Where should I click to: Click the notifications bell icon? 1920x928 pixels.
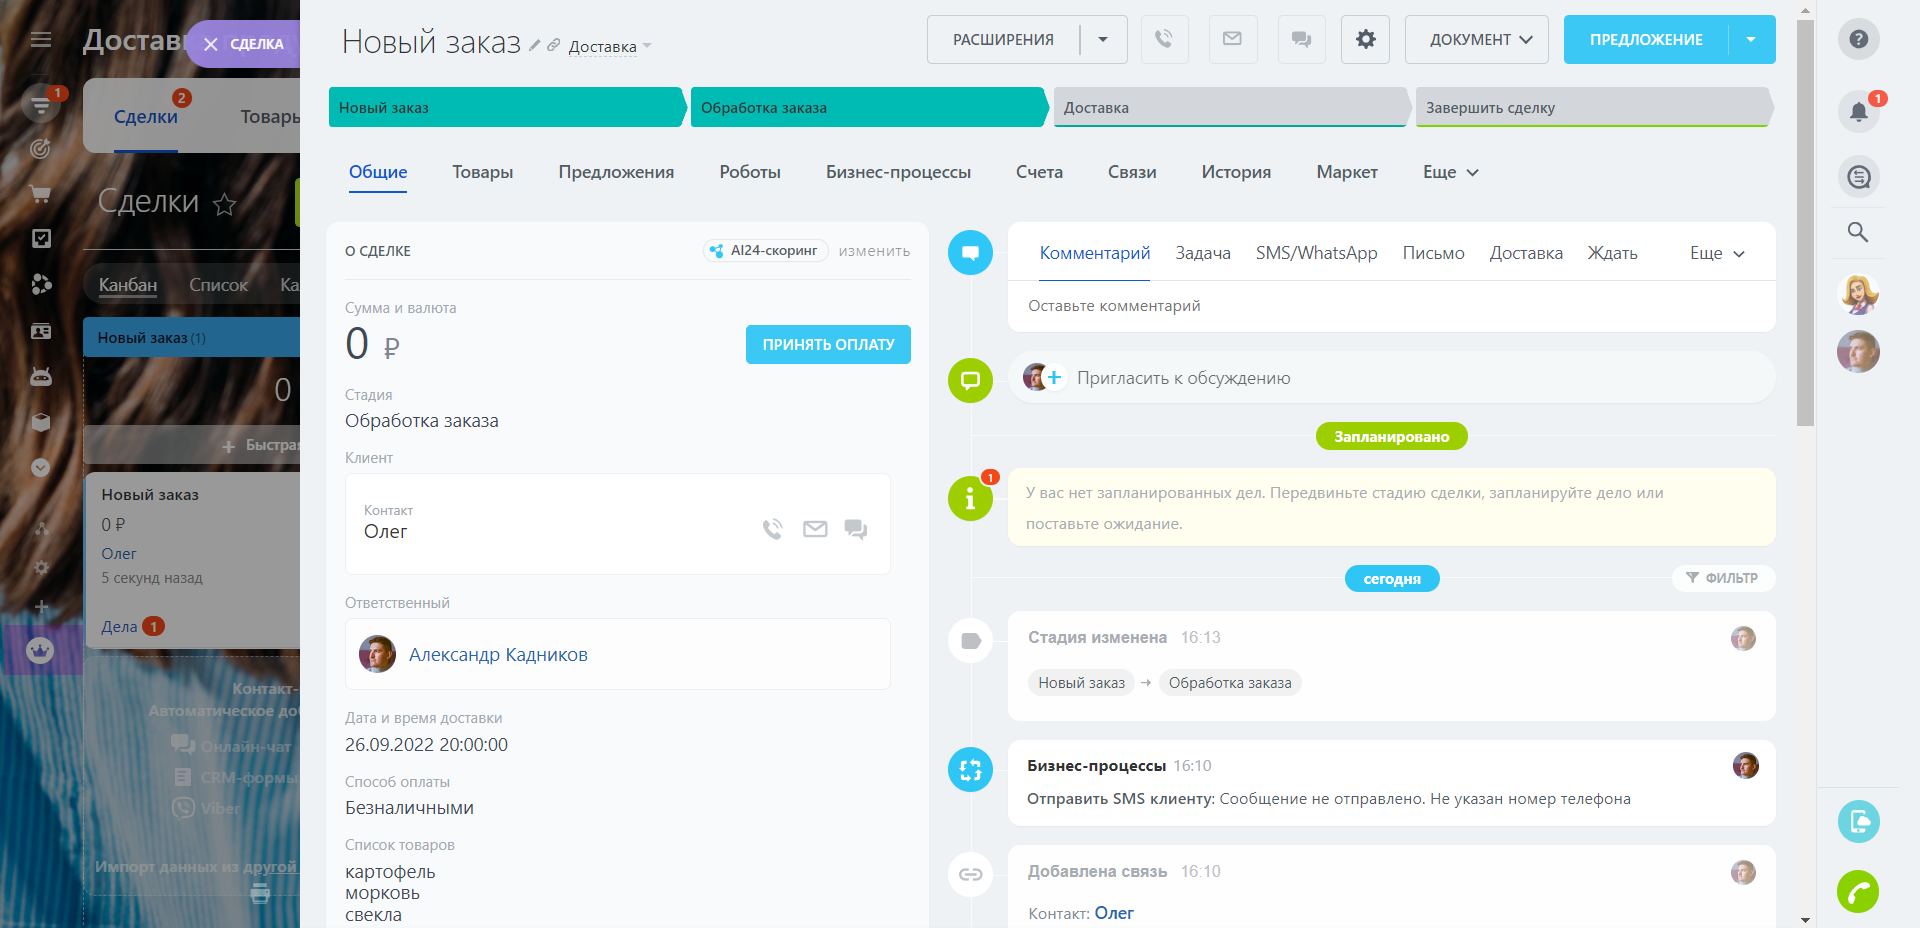point(1858,111)
